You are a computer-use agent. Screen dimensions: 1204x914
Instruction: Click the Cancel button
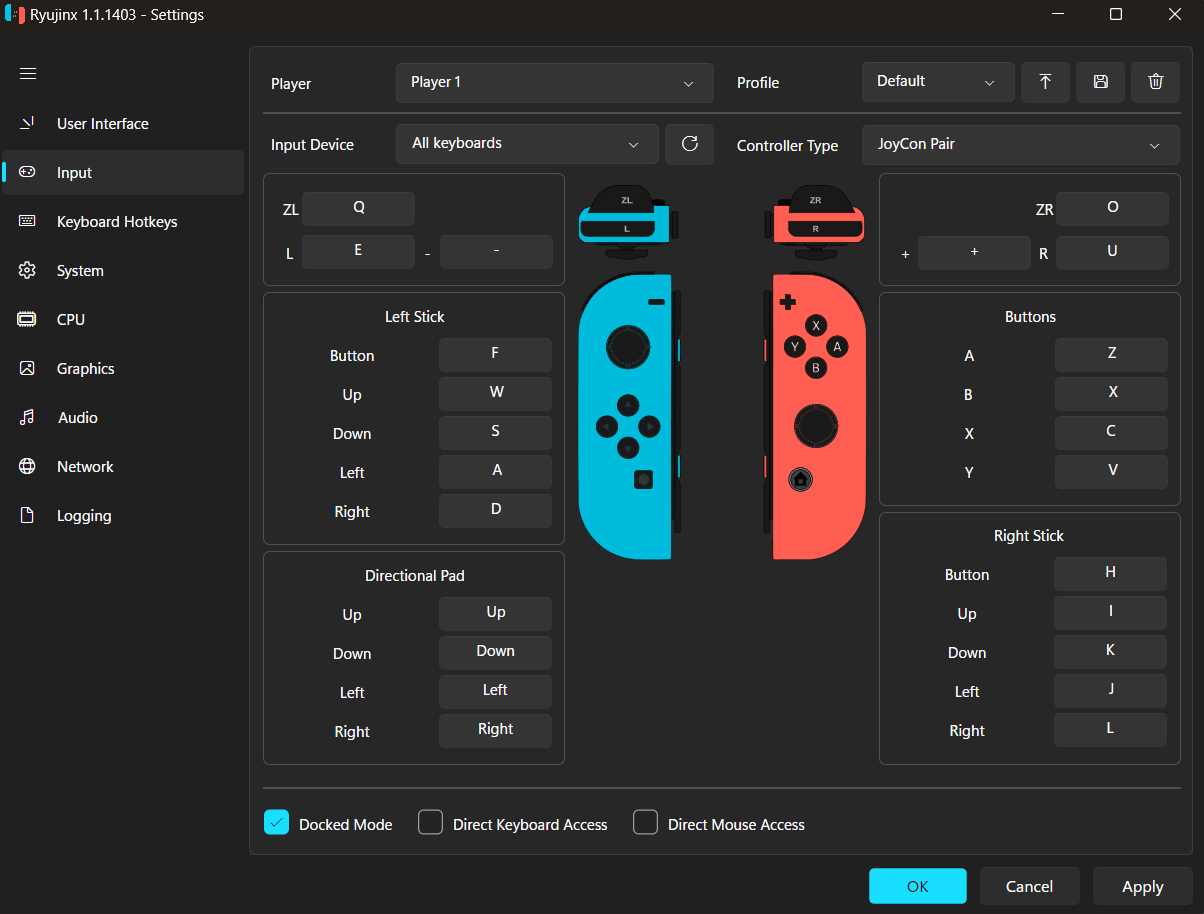tap(1029, 886)
